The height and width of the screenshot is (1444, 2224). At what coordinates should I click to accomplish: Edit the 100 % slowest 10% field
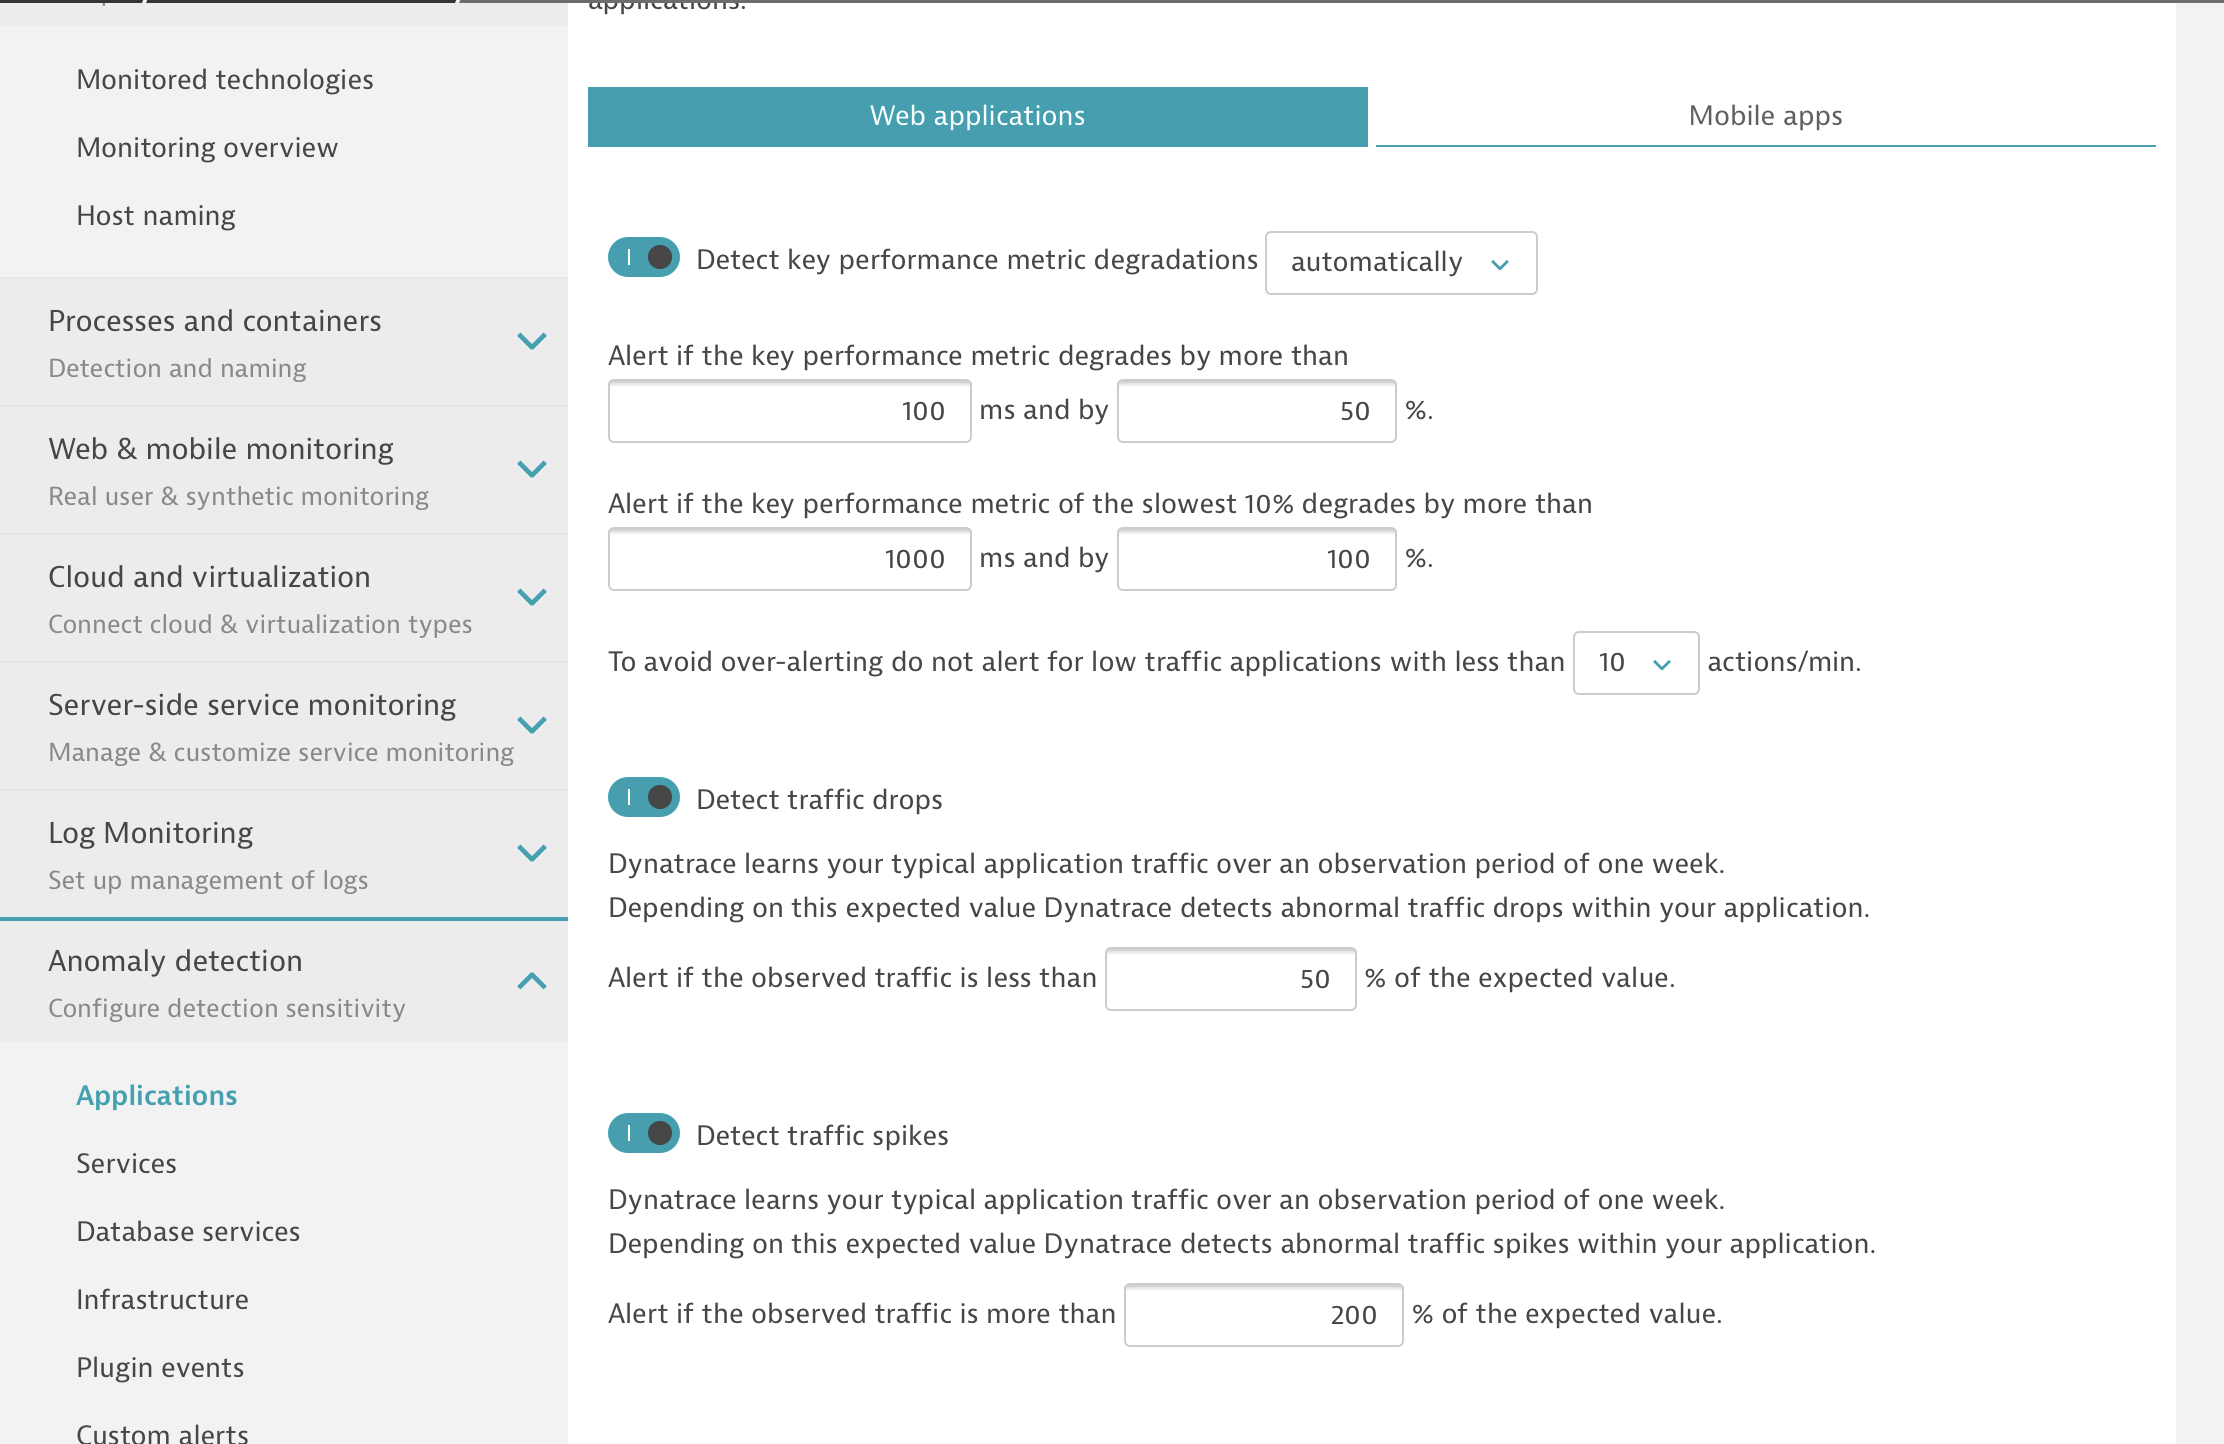click(x=1257, y=559)
